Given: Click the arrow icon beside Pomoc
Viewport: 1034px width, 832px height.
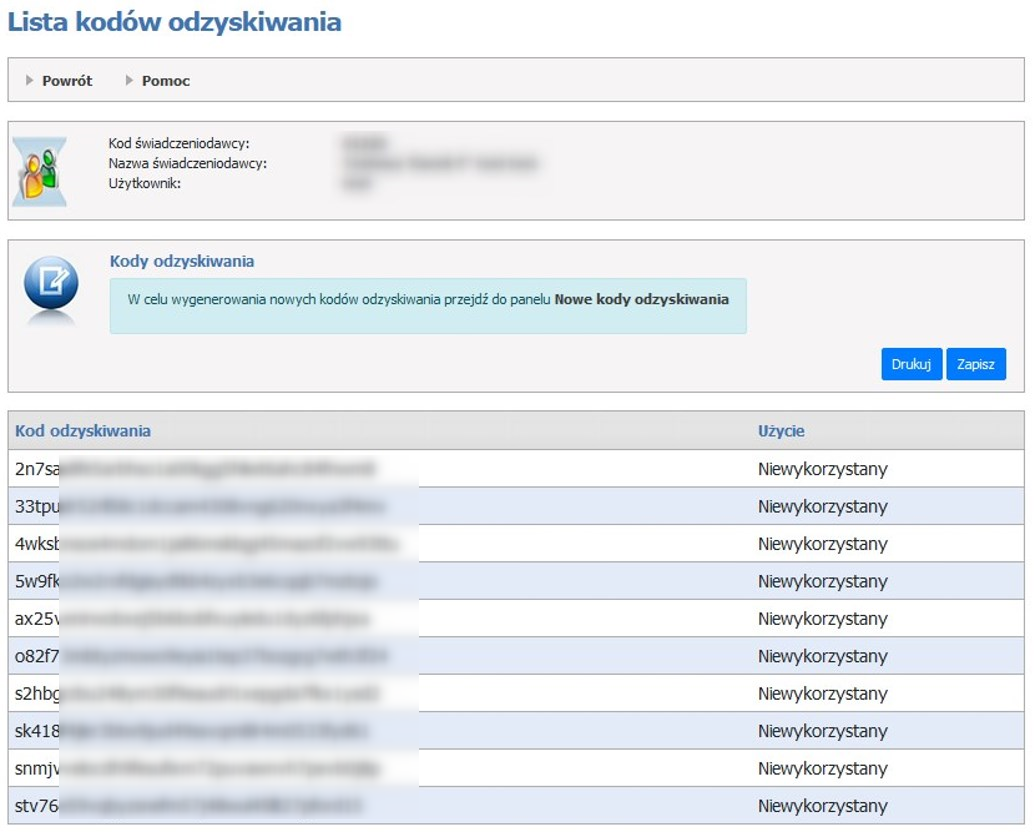Looking at the screenshot, I should coord(129,81).
